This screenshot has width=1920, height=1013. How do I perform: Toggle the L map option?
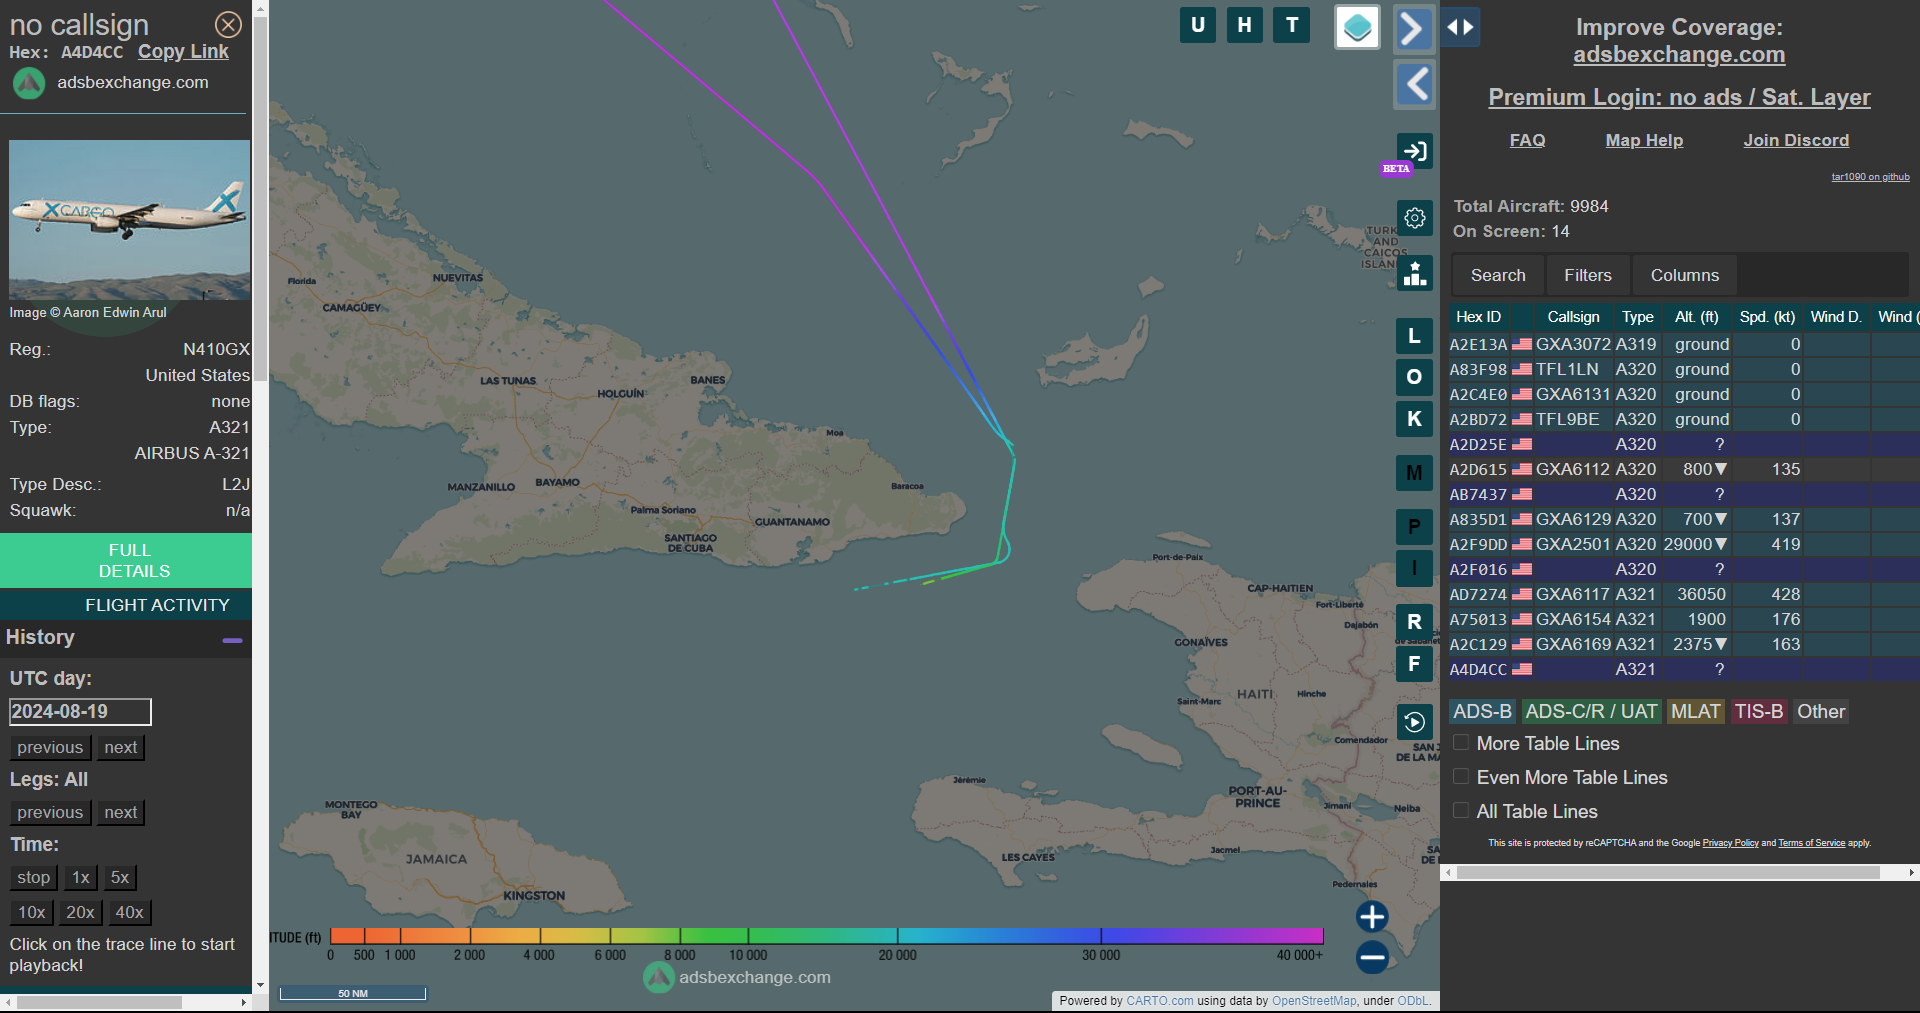(x=1414, y=336)
